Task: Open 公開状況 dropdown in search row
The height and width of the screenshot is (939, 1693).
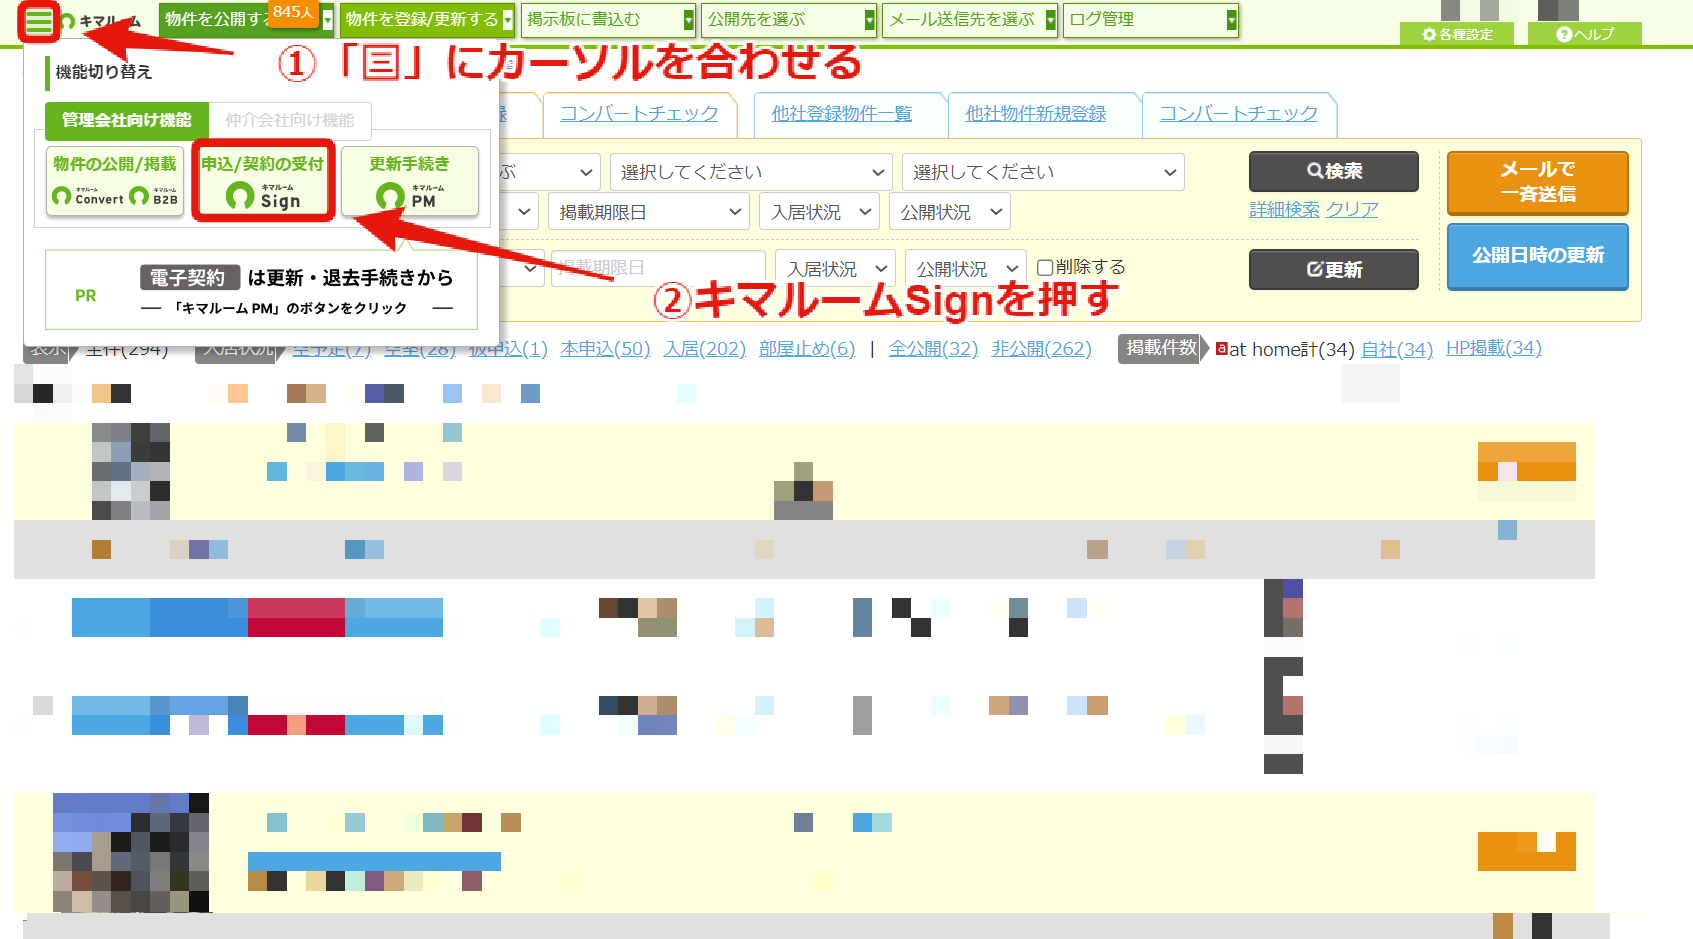Action: 950,212
